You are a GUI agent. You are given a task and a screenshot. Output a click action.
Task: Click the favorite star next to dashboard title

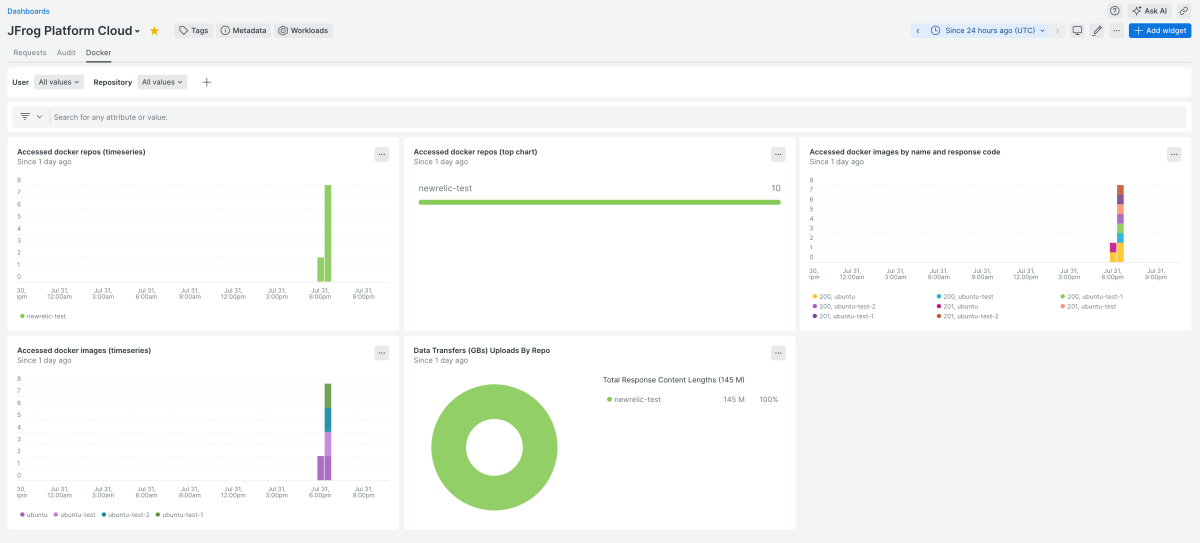click(x=154, y=31)
